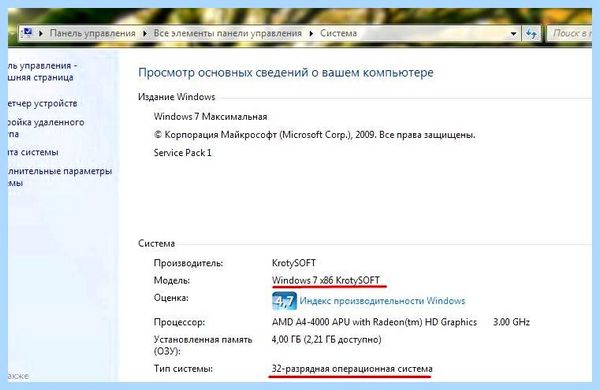600x390 pixels.
Task: Click 32-разрядная операционная система value
Action: 352,369
